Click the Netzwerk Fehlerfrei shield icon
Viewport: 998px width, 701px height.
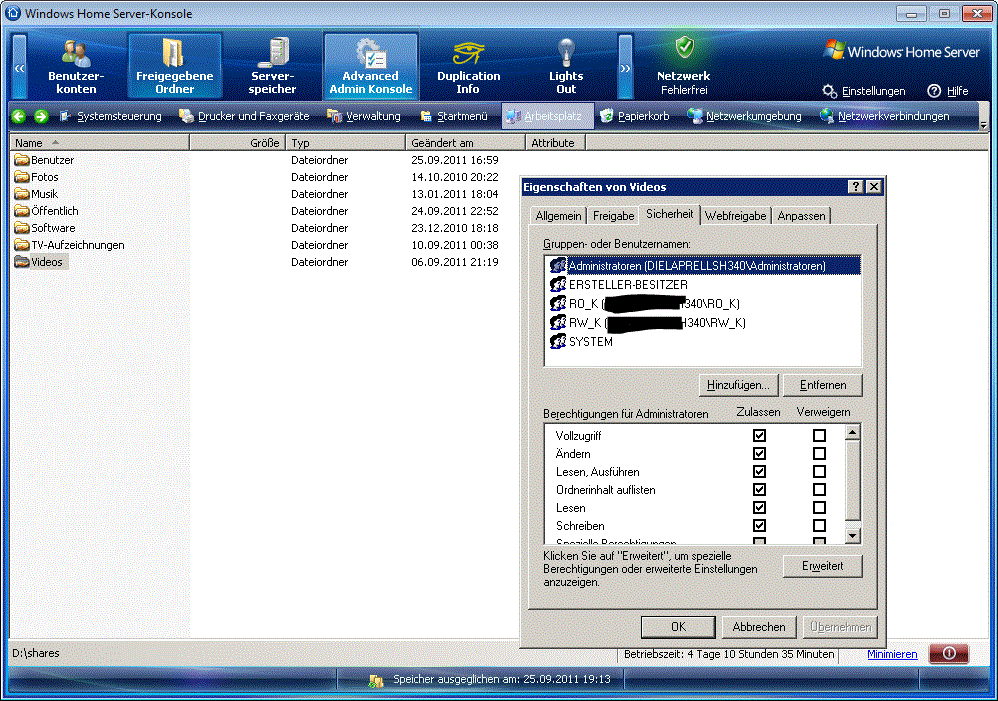click(685, 48)
